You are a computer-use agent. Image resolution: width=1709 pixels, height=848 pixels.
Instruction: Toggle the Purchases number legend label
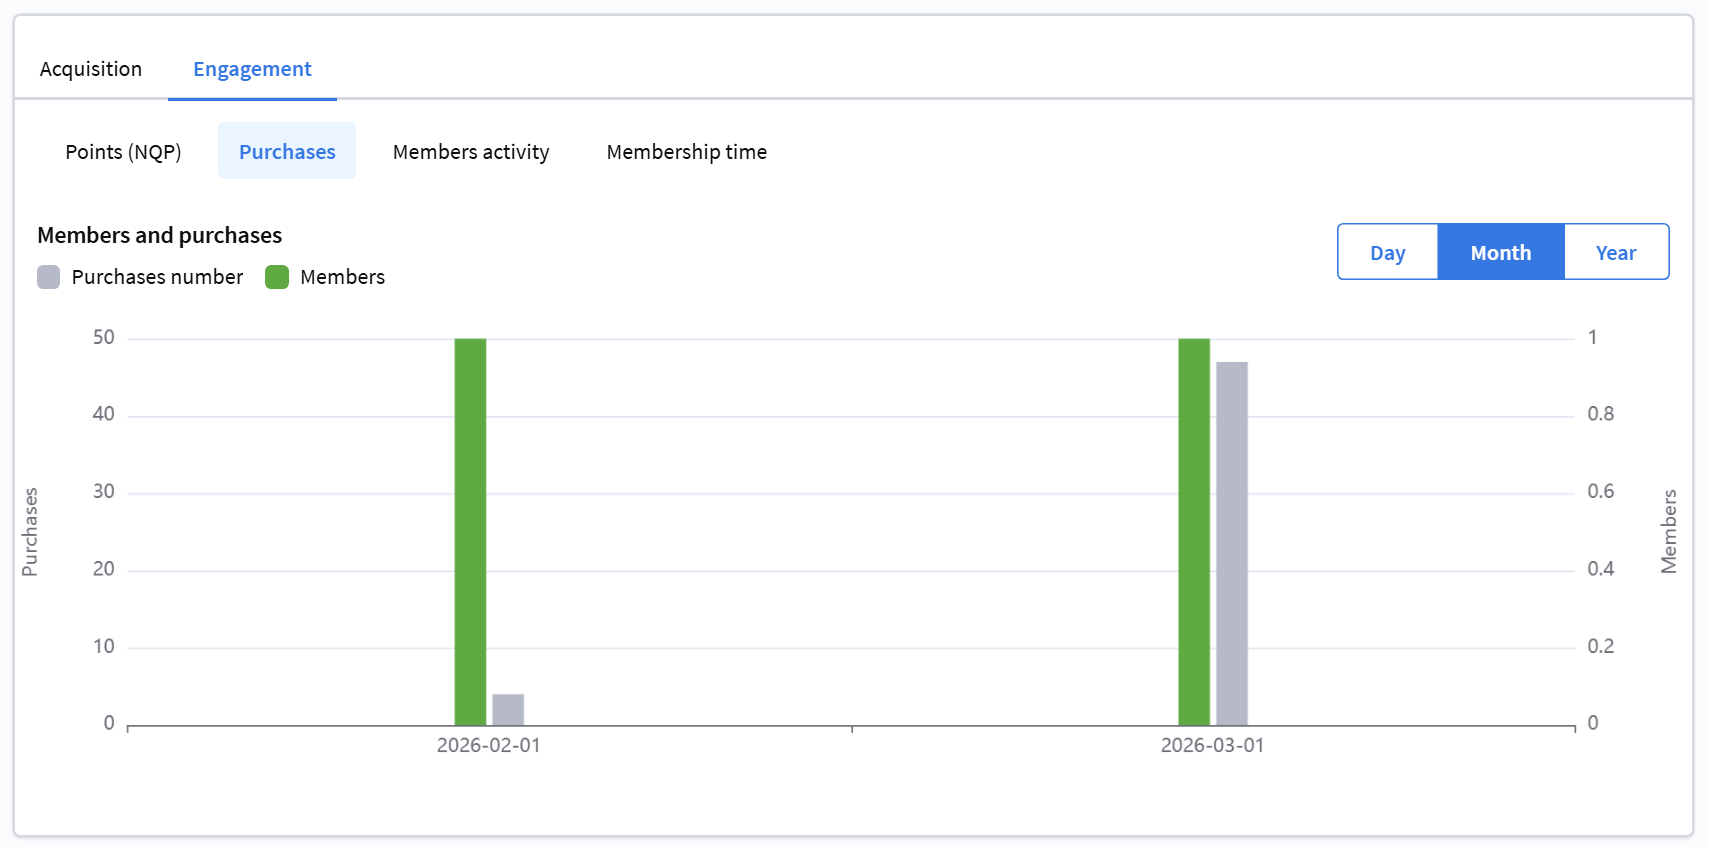pos(157,277)
